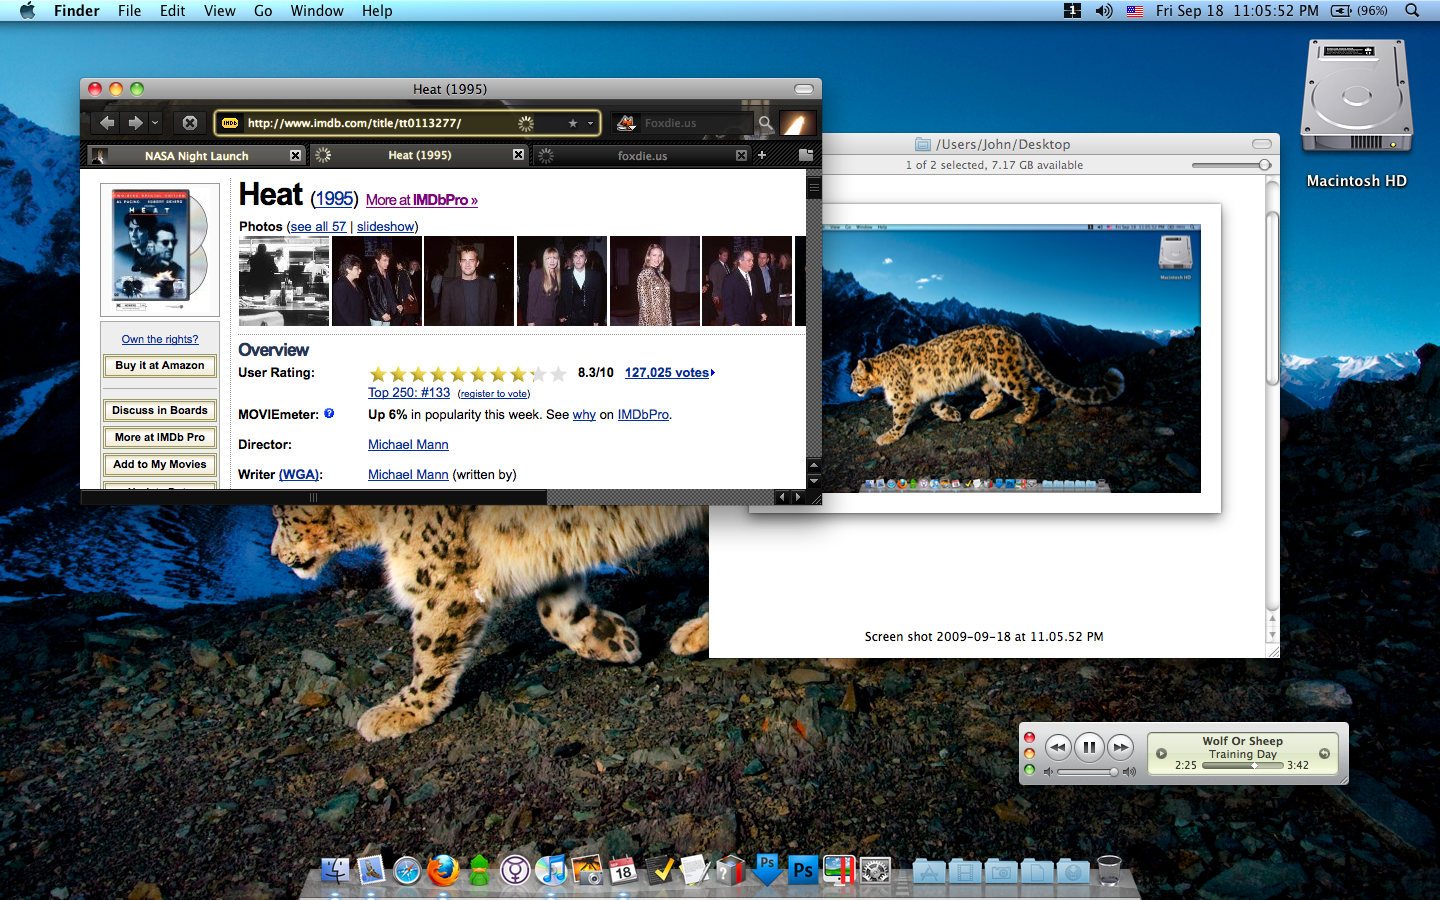Screen dimensions: 1440x900
Task: Adjust the iTunes volume slider
Action: (x=1089, y=772)
